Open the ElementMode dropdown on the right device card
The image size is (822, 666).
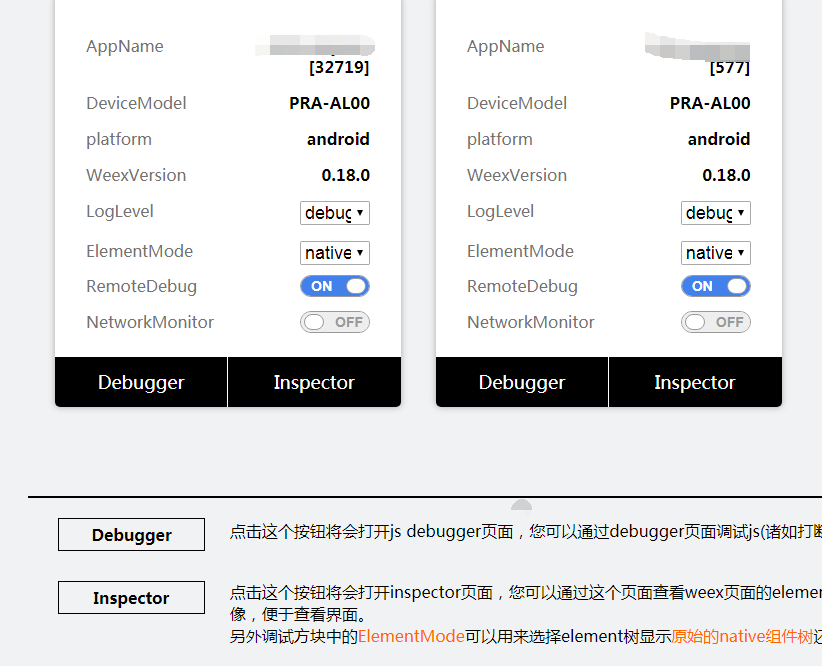pos(715,252)
